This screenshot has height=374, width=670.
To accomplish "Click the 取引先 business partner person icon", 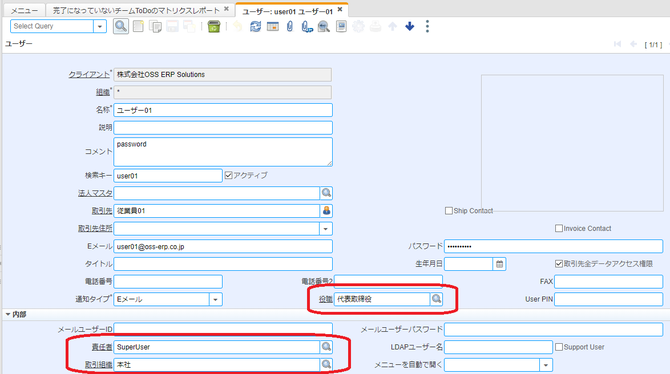I will pyautogui.click(x=326, y=211).
